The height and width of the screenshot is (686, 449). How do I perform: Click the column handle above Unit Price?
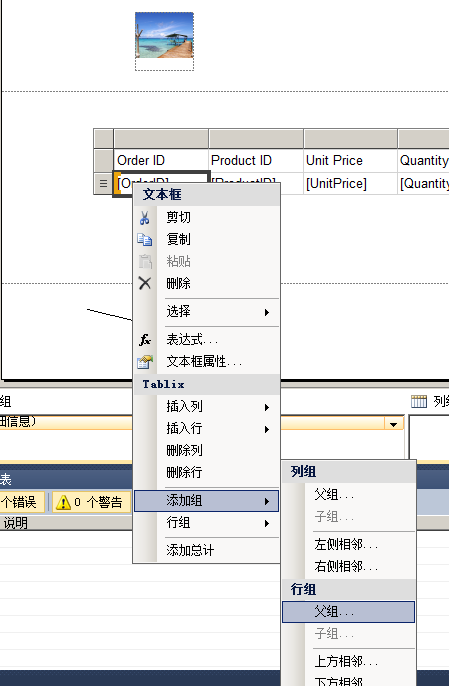[x=351, y=138]
